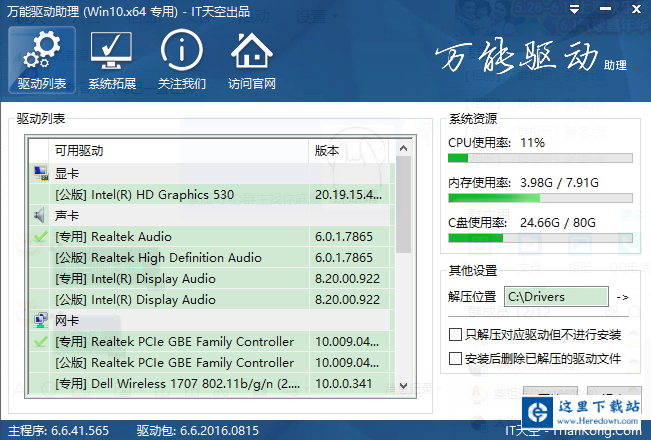The width and height of the screenshot is (651, 440).
Task: Click the driver list vertical scrollbar thumb
Action: pyautogui.click(x=403, y=205)
